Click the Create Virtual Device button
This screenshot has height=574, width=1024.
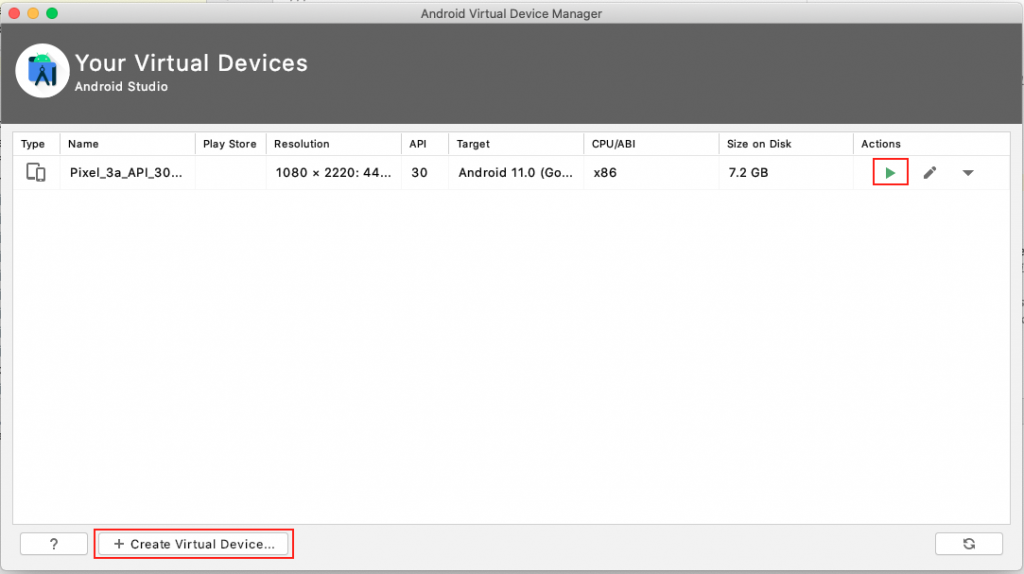coord(193,544)
